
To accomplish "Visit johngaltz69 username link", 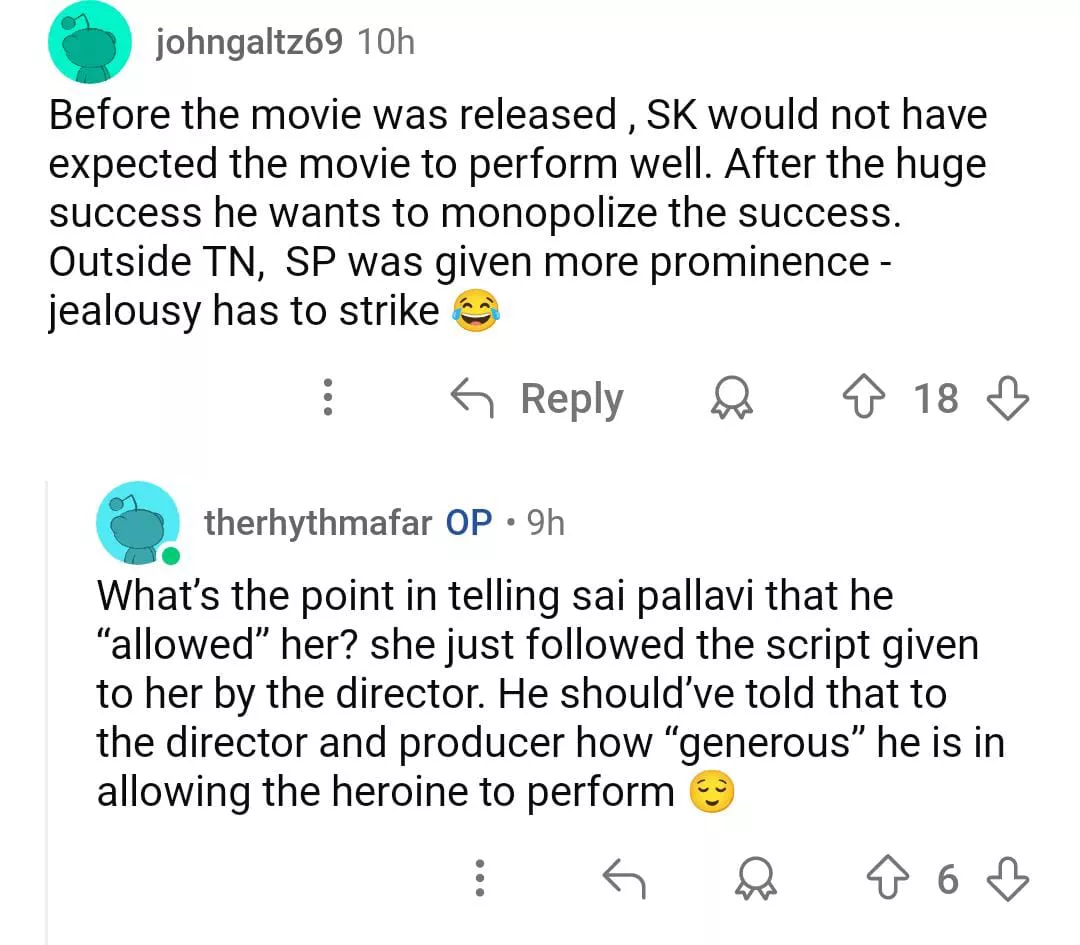I will tap(250, 42).
